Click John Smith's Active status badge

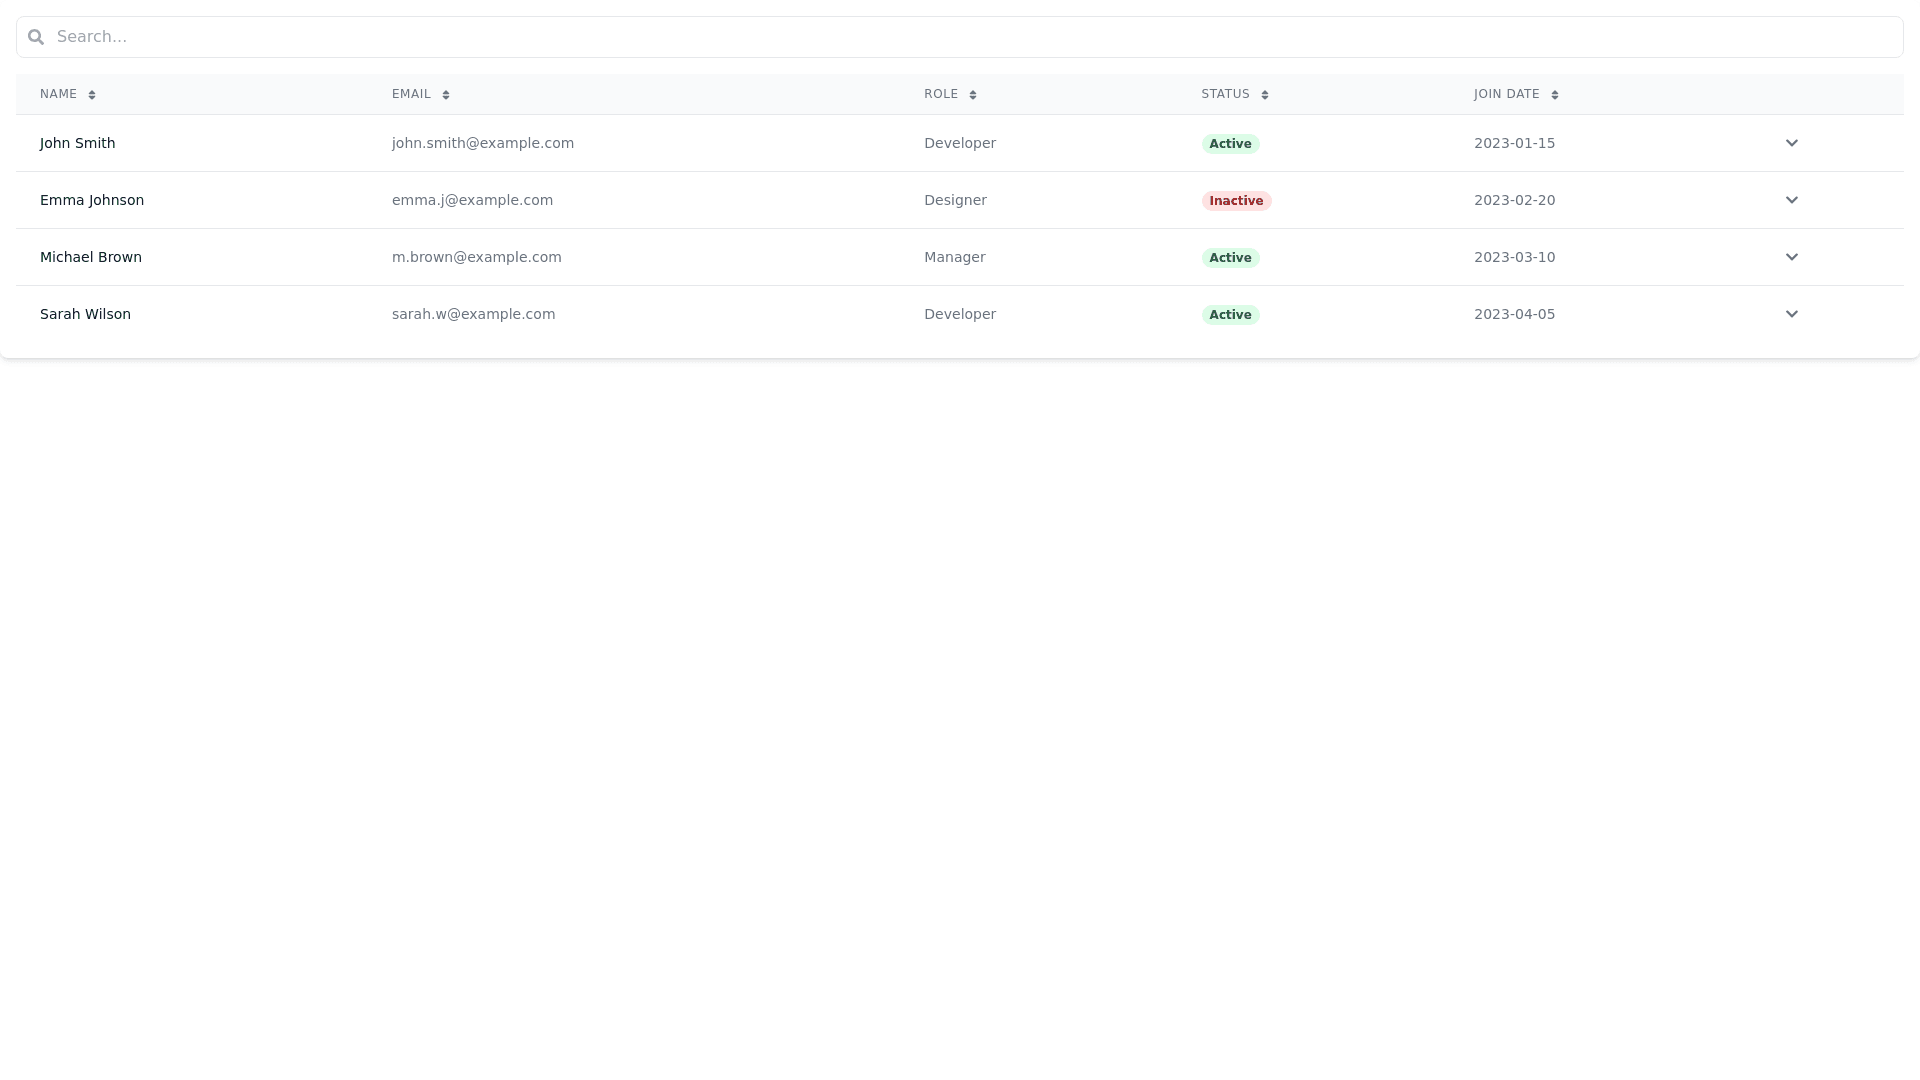click(1230, 144)
